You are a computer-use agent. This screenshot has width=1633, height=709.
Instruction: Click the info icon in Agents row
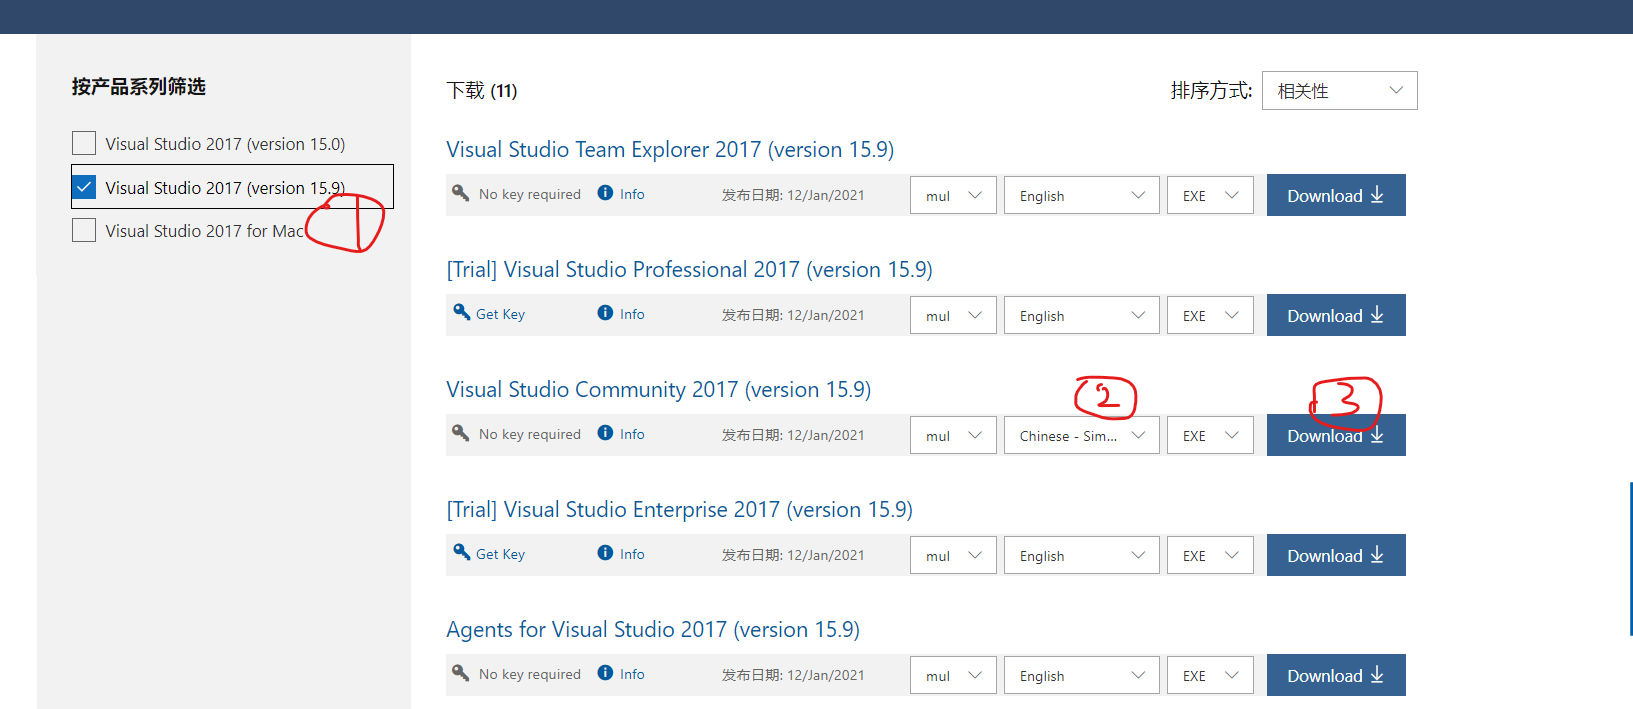pos(605,673)
